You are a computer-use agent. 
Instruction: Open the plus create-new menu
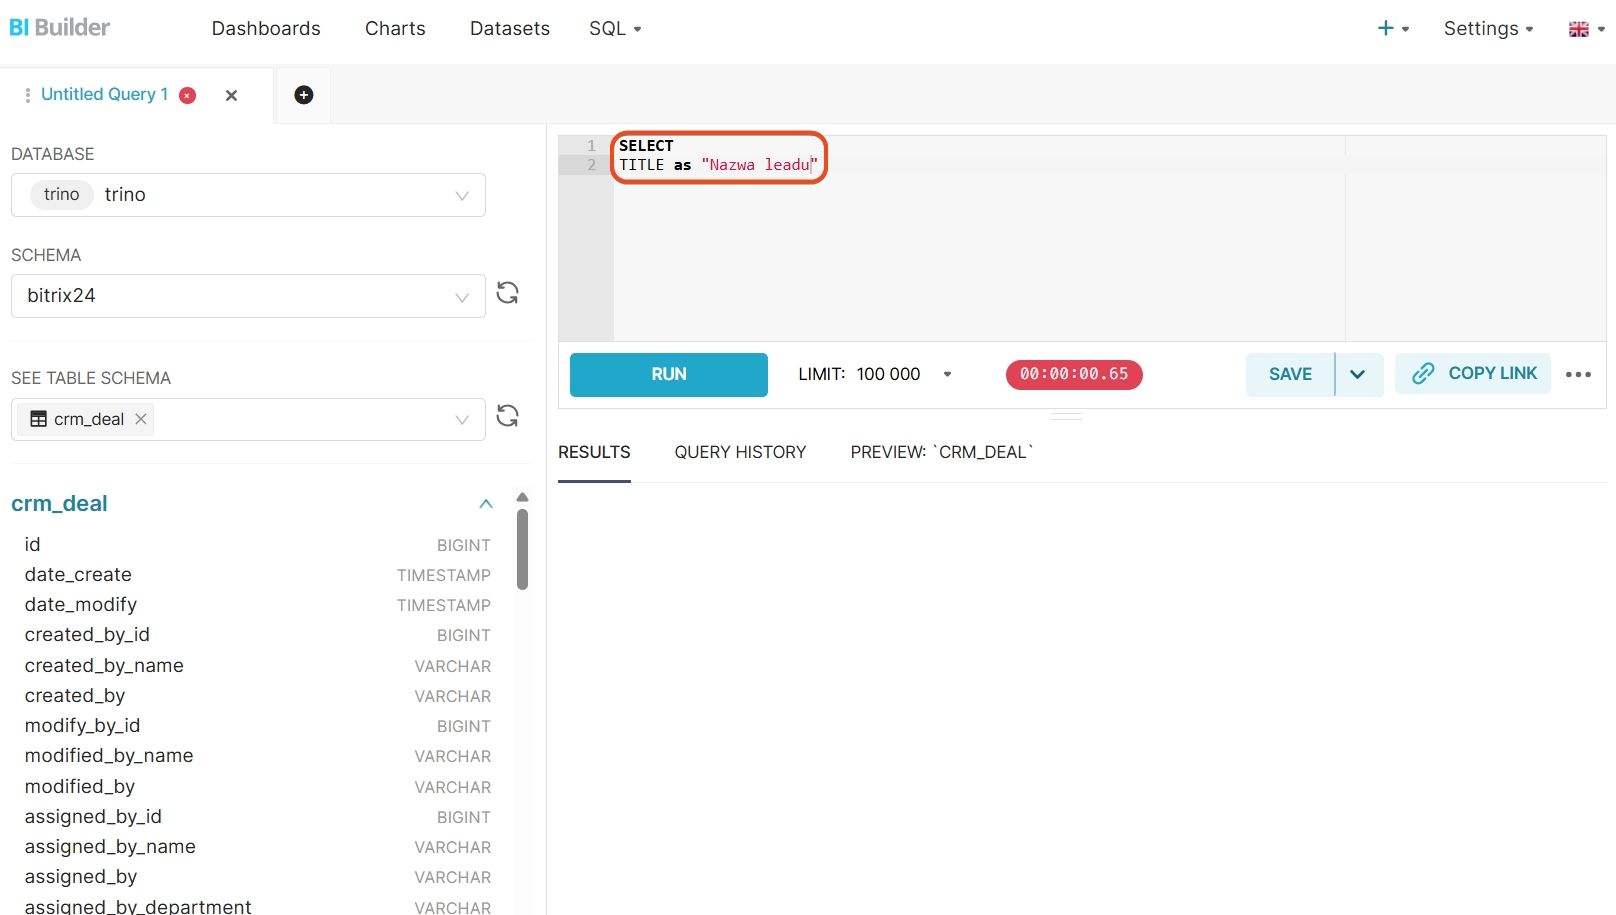click(1392, 29)
